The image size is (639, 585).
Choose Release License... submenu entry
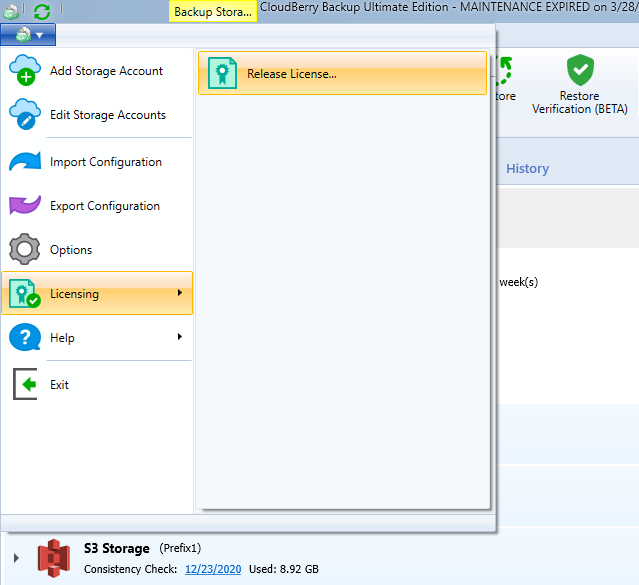tap(342, 73)
